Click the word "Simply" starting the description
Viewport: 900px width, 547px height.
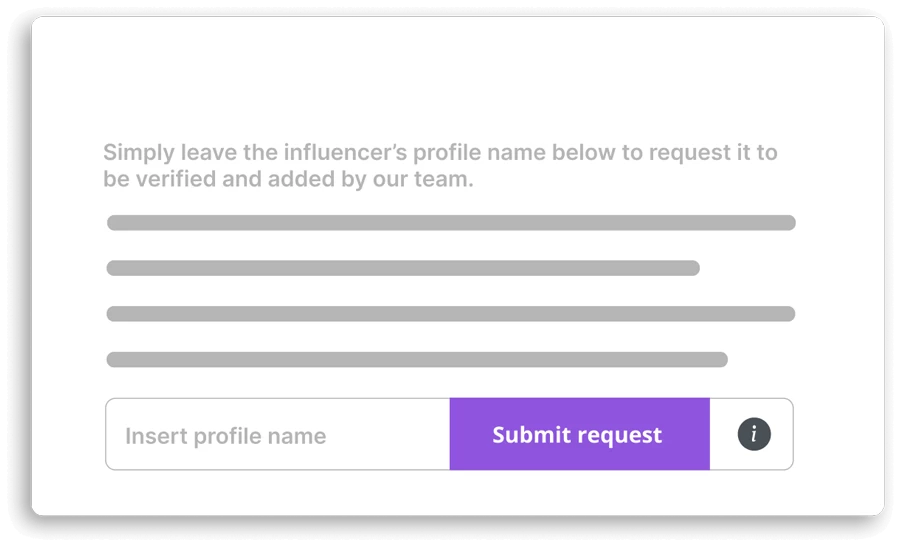[x=139, y=154]
